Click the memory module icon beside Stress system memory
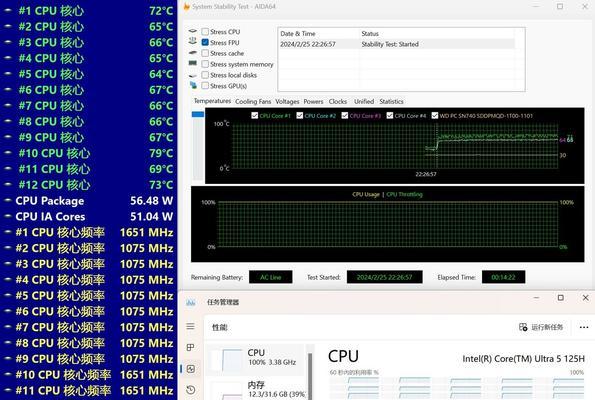 click(x=193, y=63)
